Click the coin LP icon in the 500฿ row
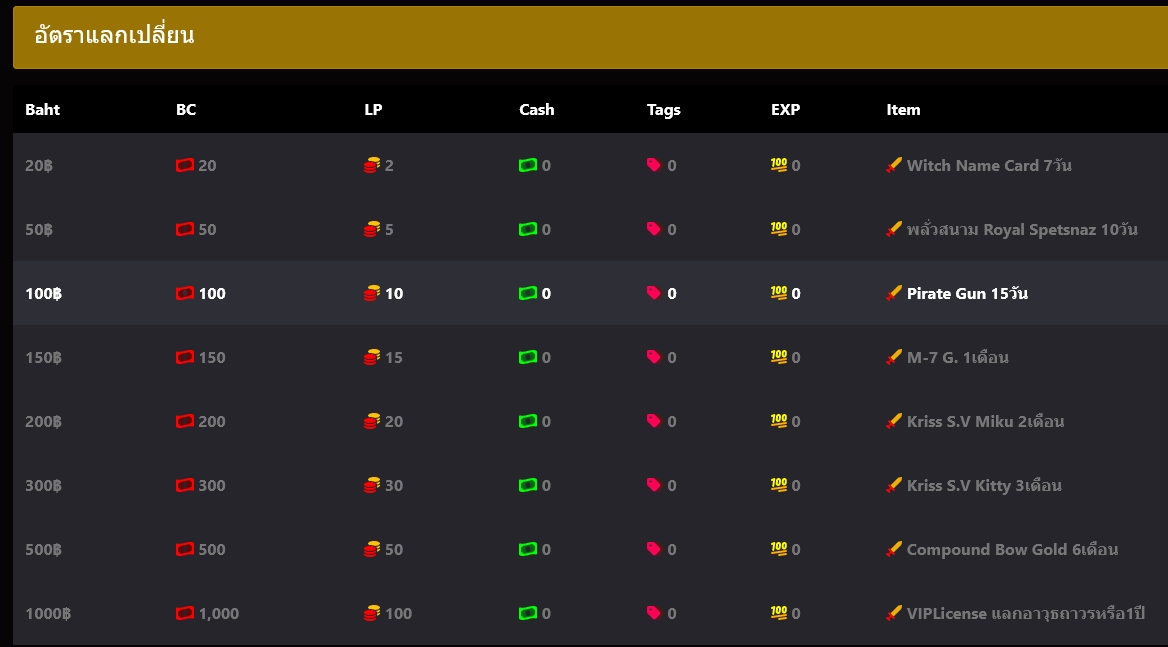Viewport: 1168px width, 647px height. (x=372, y=549)
